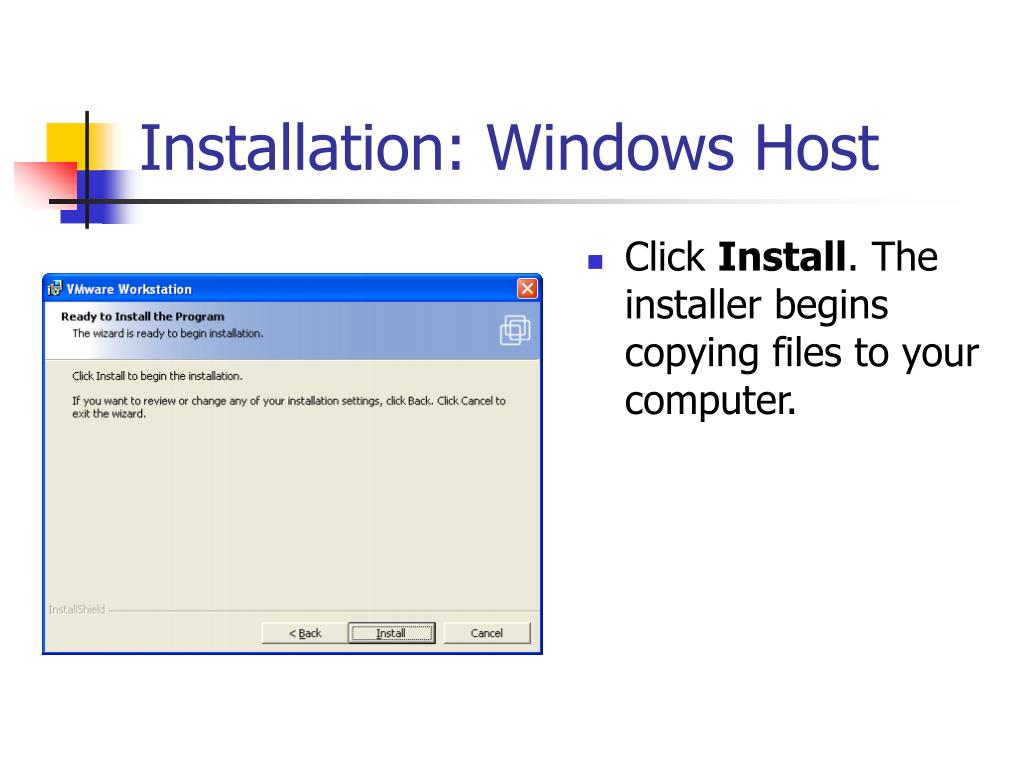Click the copying files to your text

[x=802, y=353]
